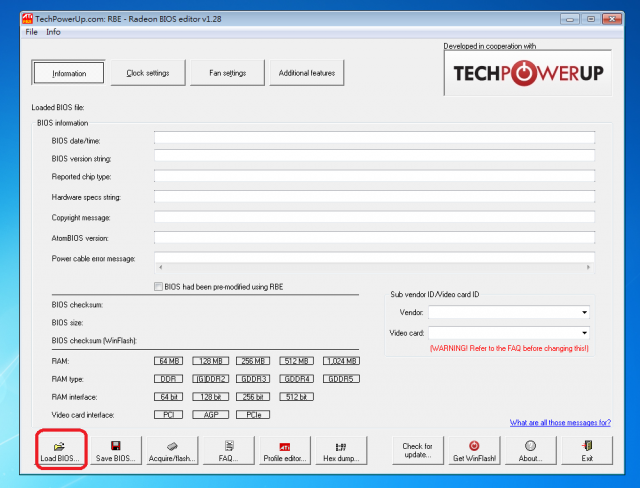Viewport: 640px width, 488px height.
Task: Click the Save BIOS floppy disk button
Action: click(x=116, y=450)
